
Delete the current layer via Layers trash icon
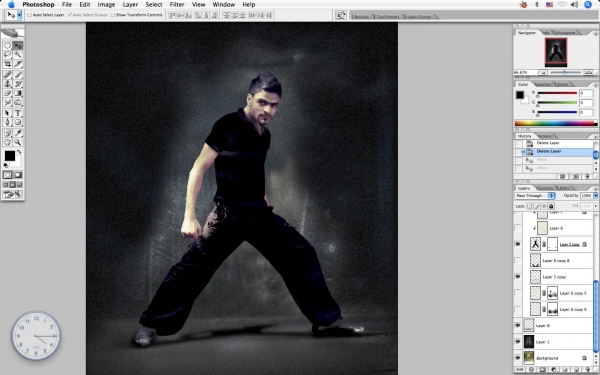(587, 370)
